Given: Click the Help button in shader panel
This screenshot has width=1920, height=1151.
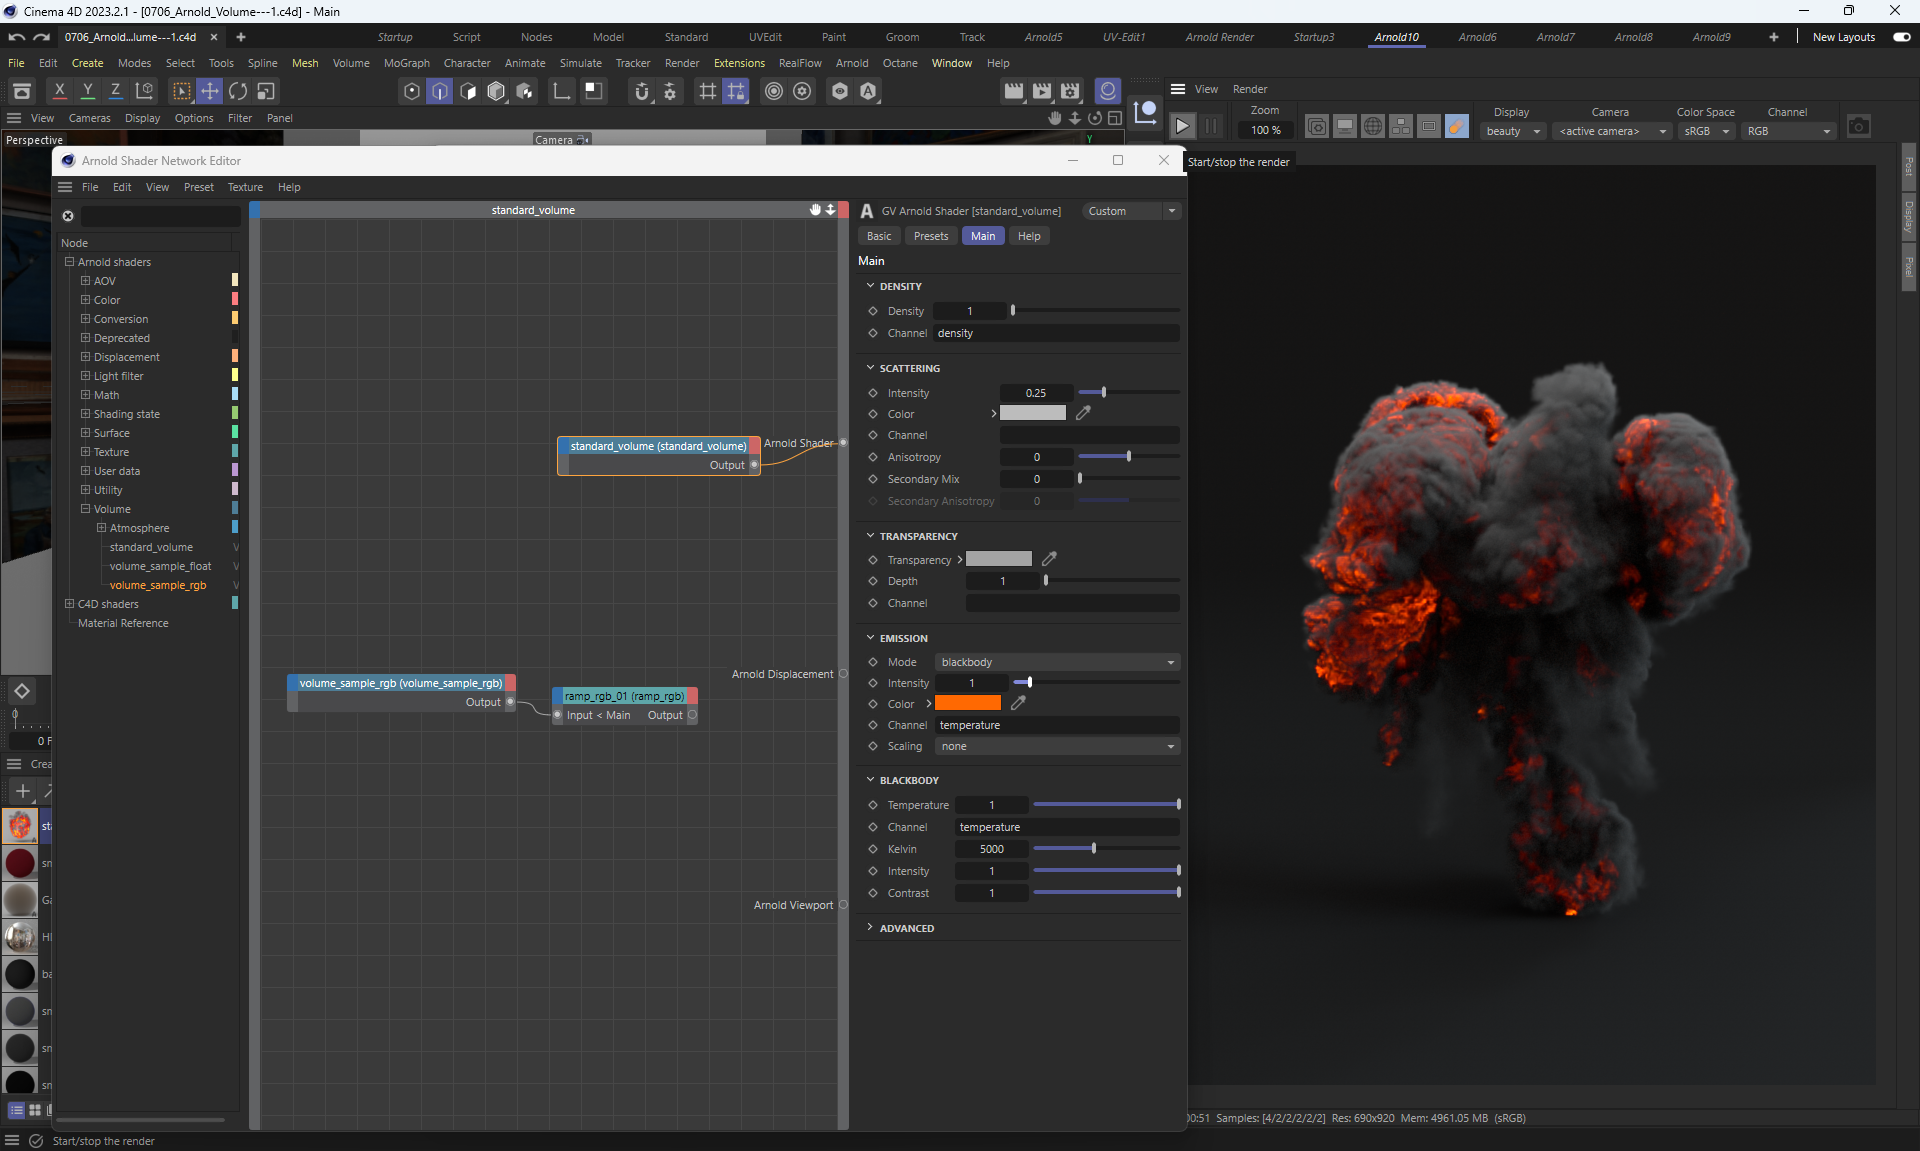Looking at the screenshot, I should click(x=1028, y=236).
